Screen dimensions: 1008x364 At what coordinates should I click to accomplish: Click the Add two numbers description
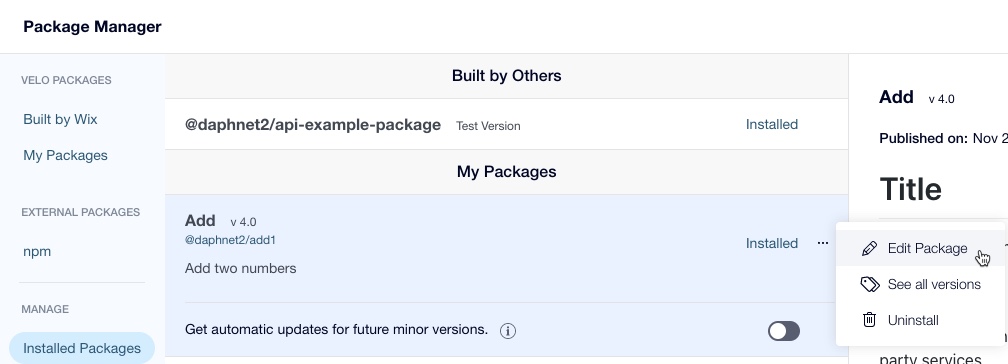[240, 268]
